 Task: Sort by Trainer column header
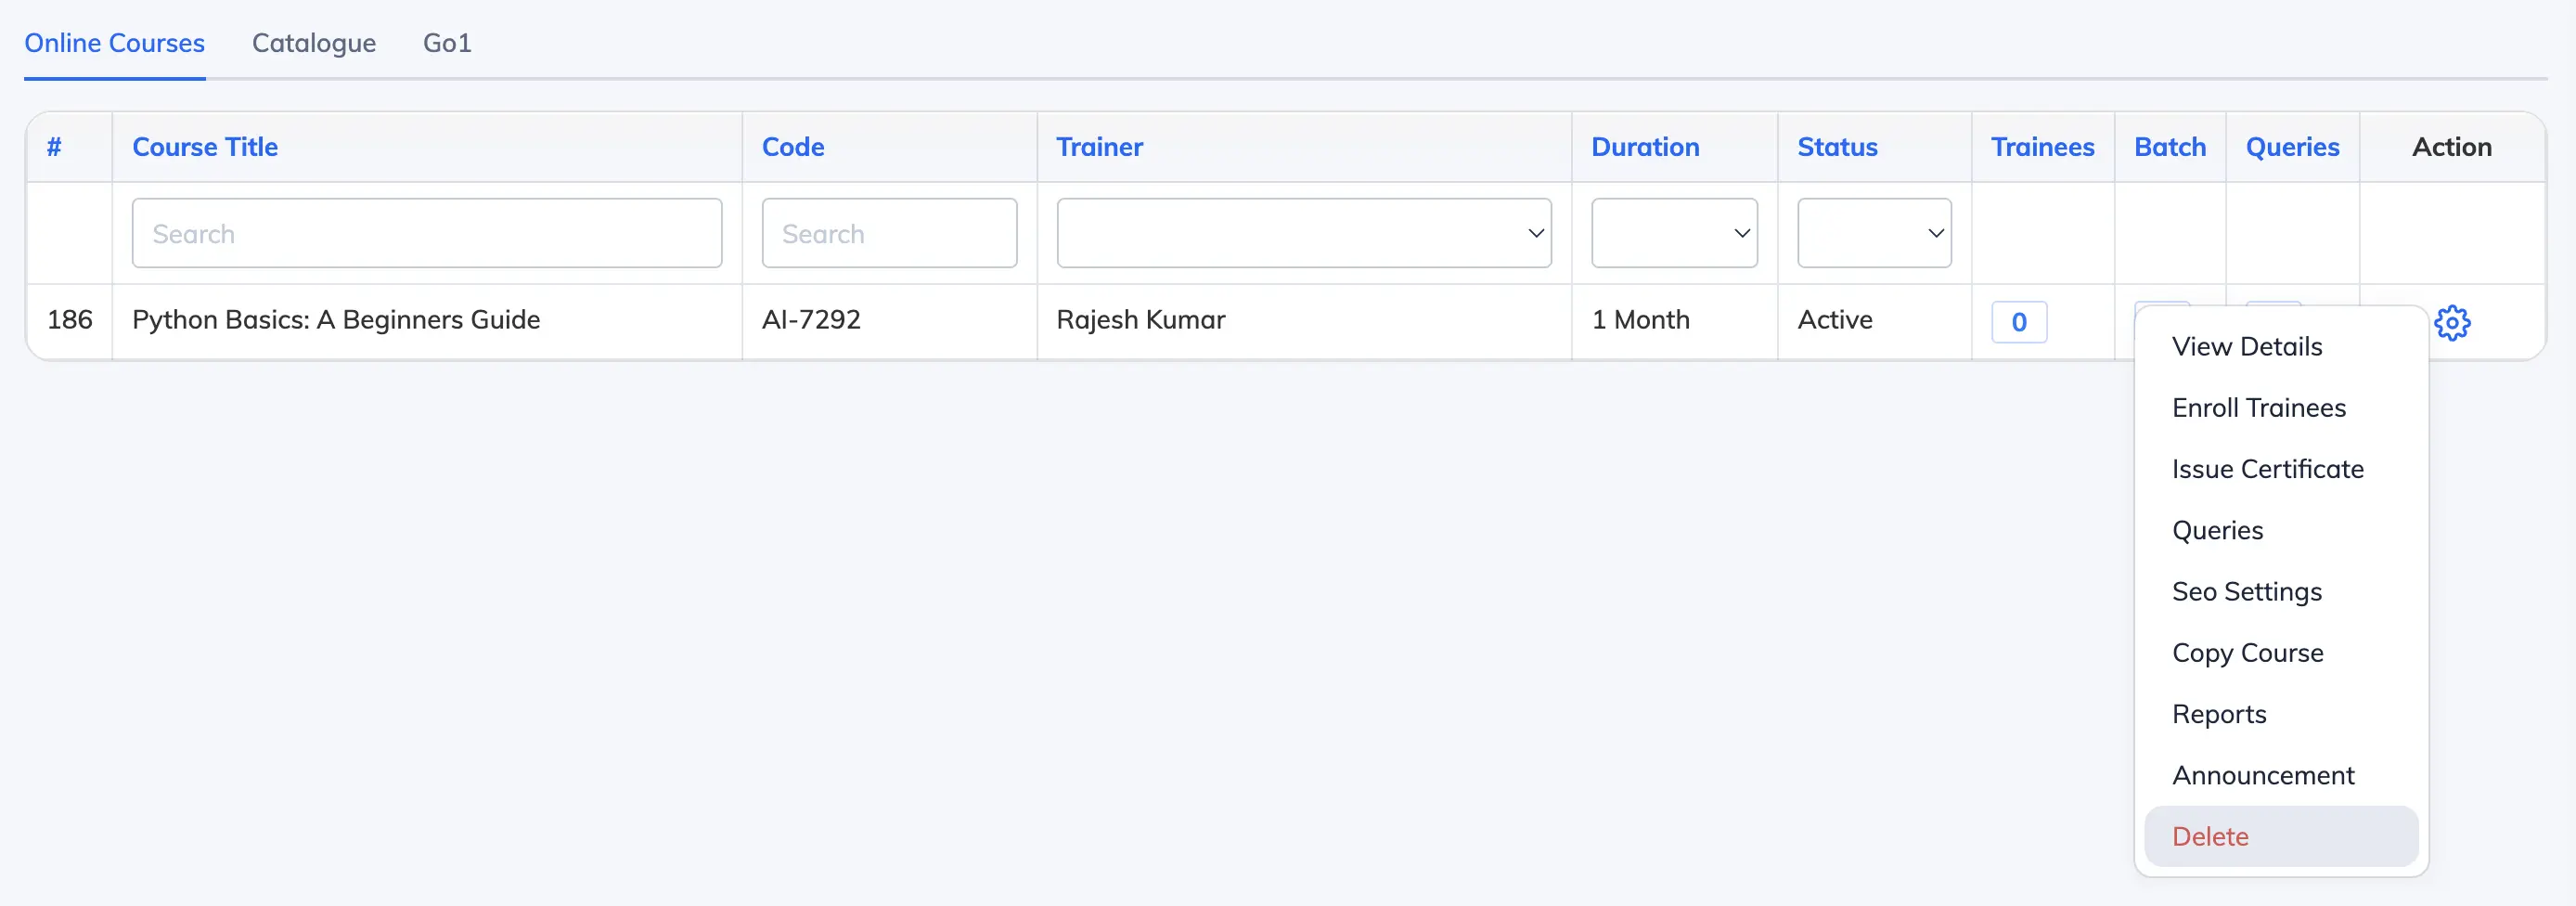tap(1099, 147)
